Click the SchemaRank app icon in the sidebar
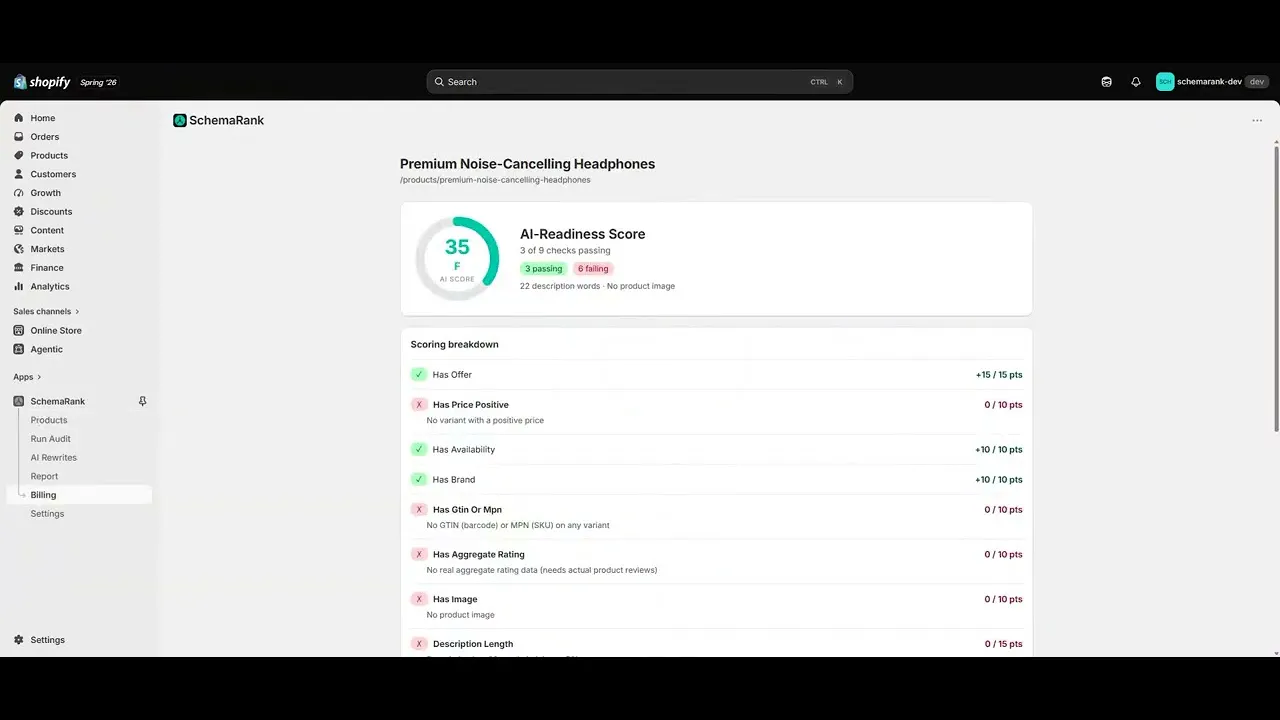Screen dimensions: 1280x720 pos(18,401)
